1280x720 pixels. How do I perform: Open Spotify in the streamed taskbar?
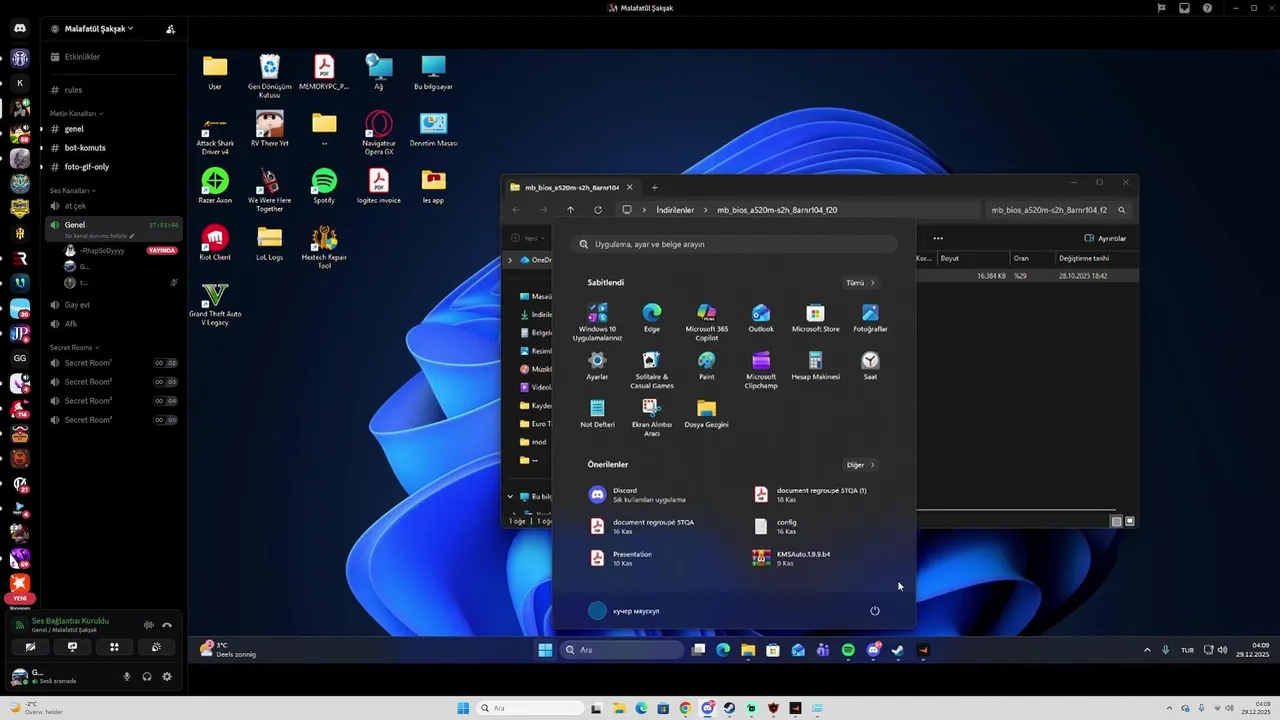pyautogui.click(x=848, y=650)
